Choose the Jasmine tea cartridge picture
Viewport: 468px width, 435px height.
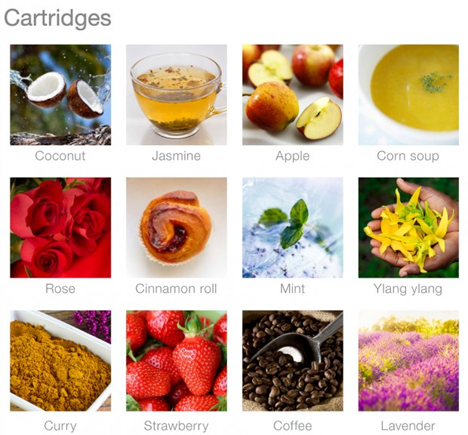tap(176, 95)
